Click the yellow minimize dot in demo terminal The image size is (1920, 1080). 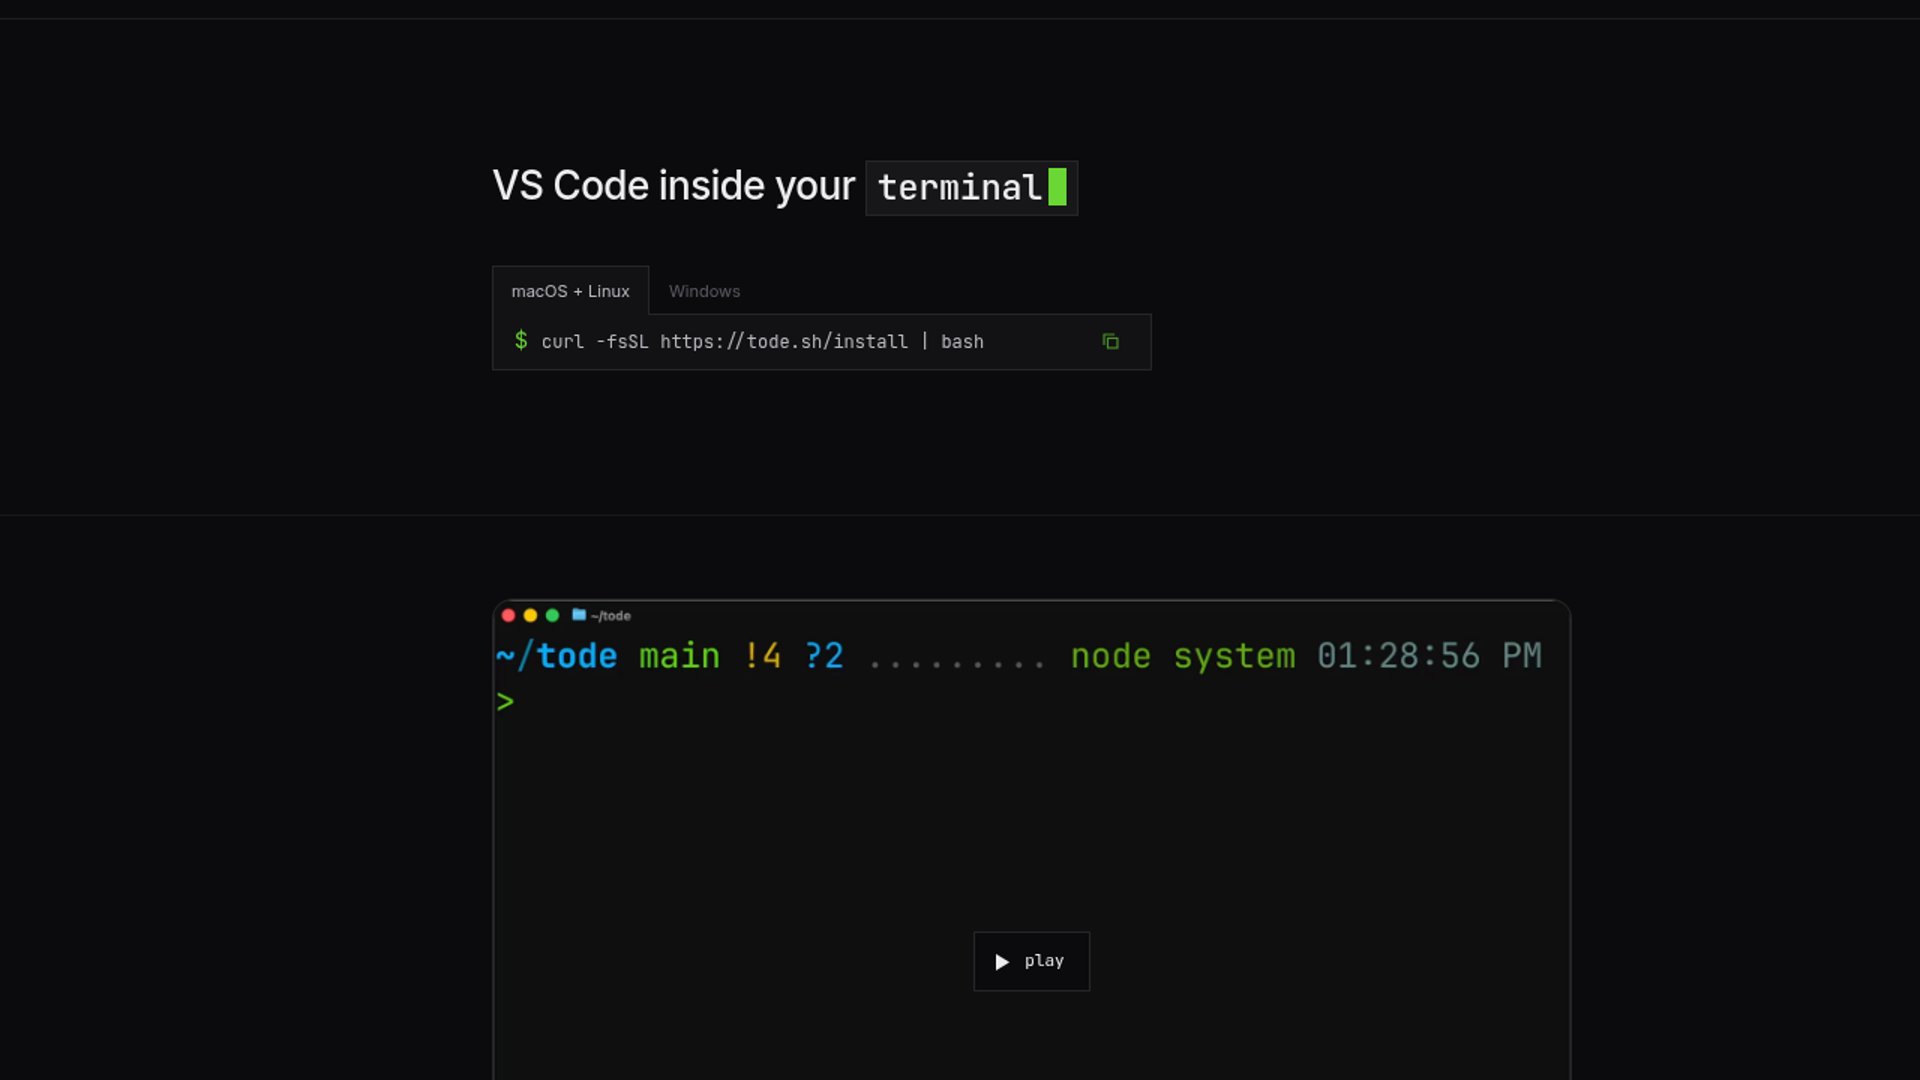(x=530, y=615)
